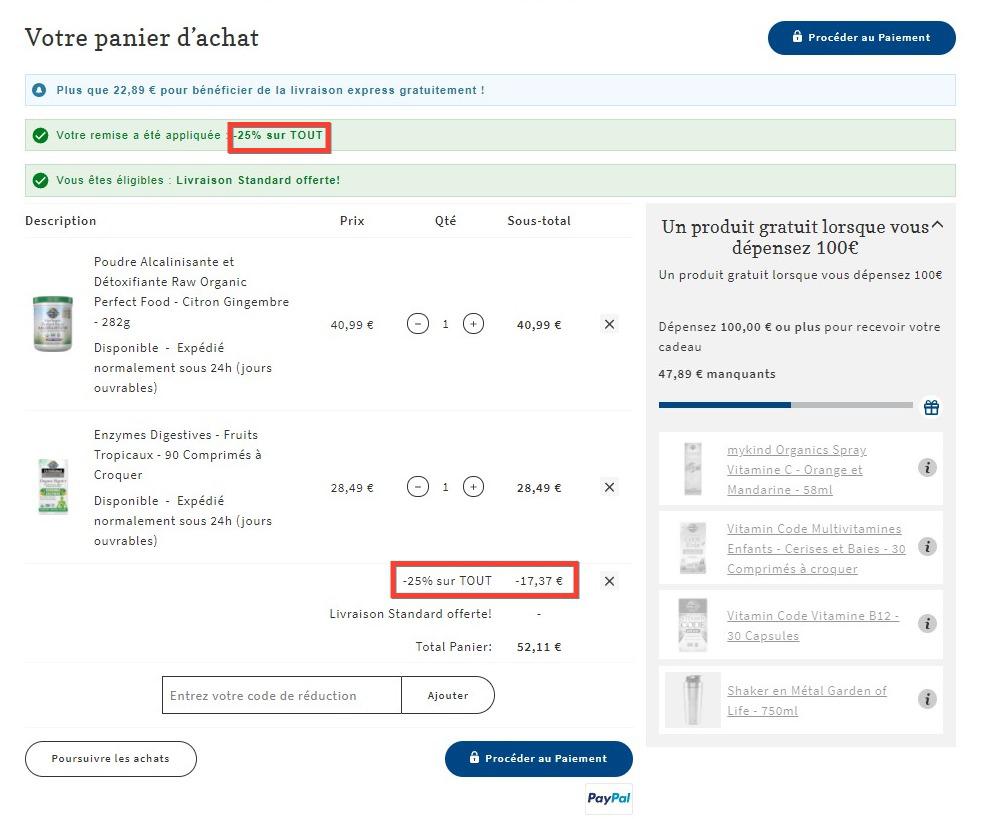This screenshot has width=999, height=819.
Task: Click Poursuivre les achats button
Action: pos(111,758)
